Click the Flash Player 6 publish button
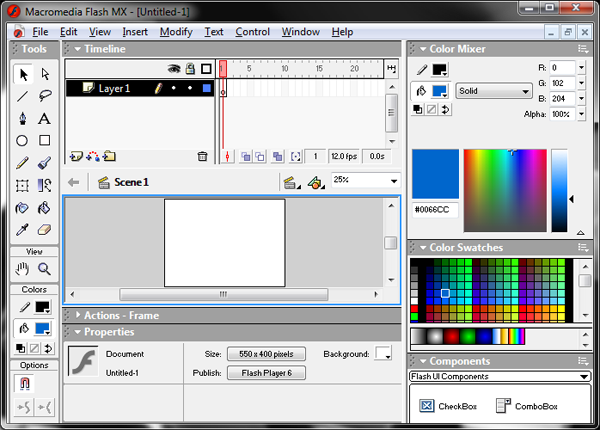The width and height of the screenshot is (600, 430). tap(266, 373)
